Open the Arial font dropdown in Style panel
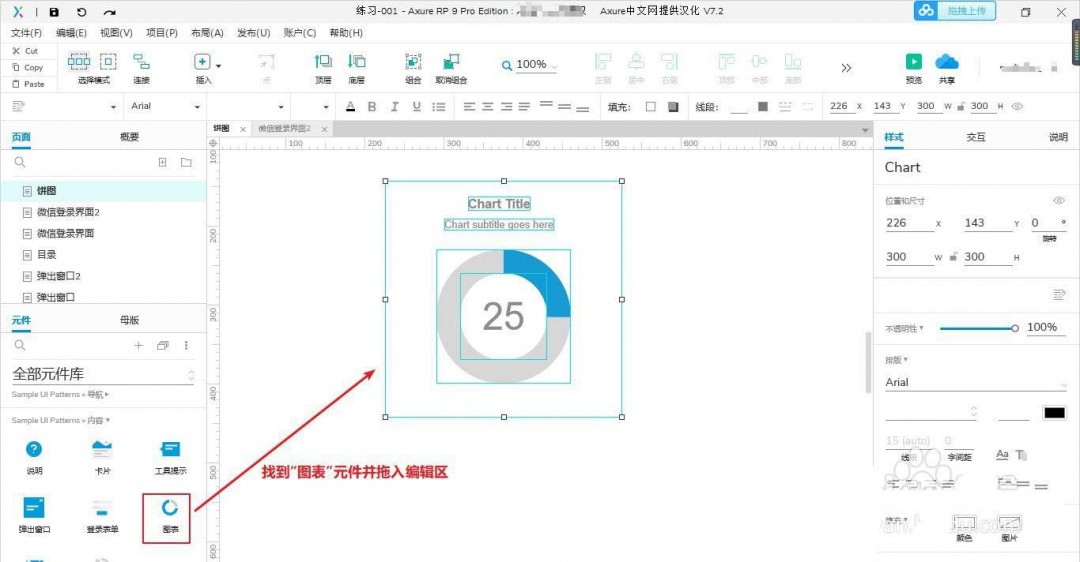1080x562 pixels. coord(975,383)
